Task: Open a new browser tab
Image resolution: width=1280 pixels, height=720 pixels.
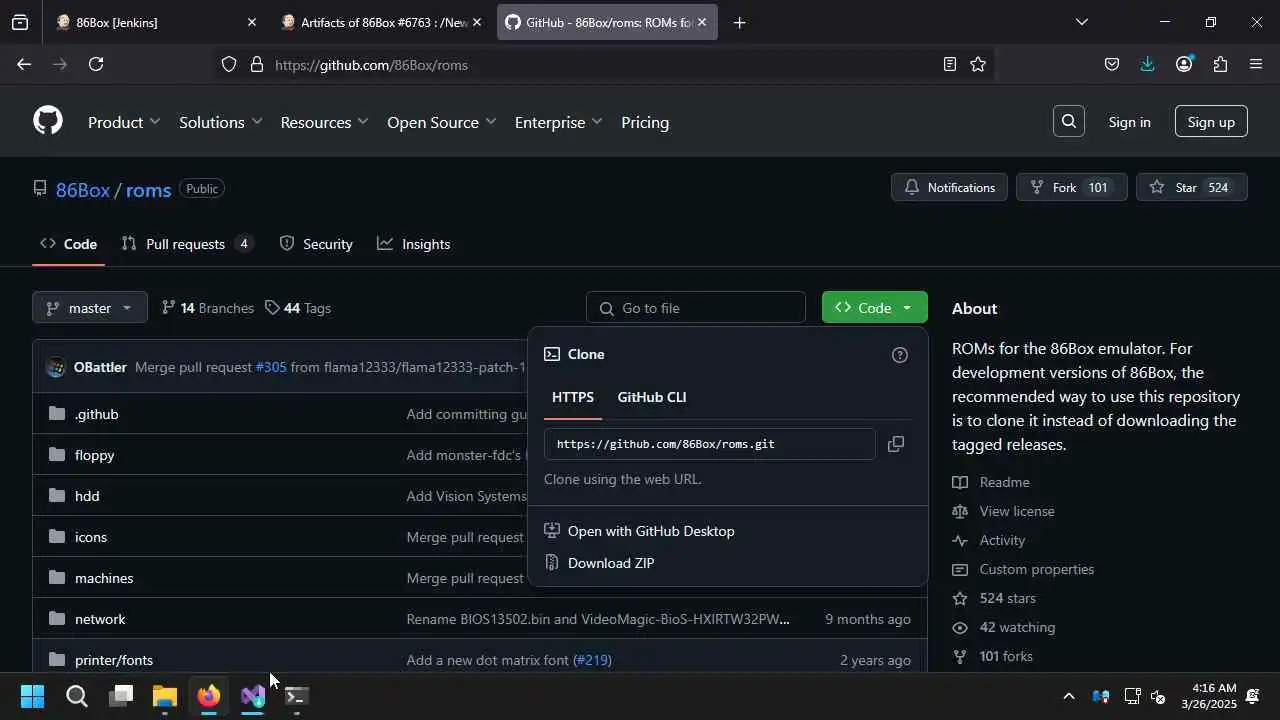Action: point(739,22)
